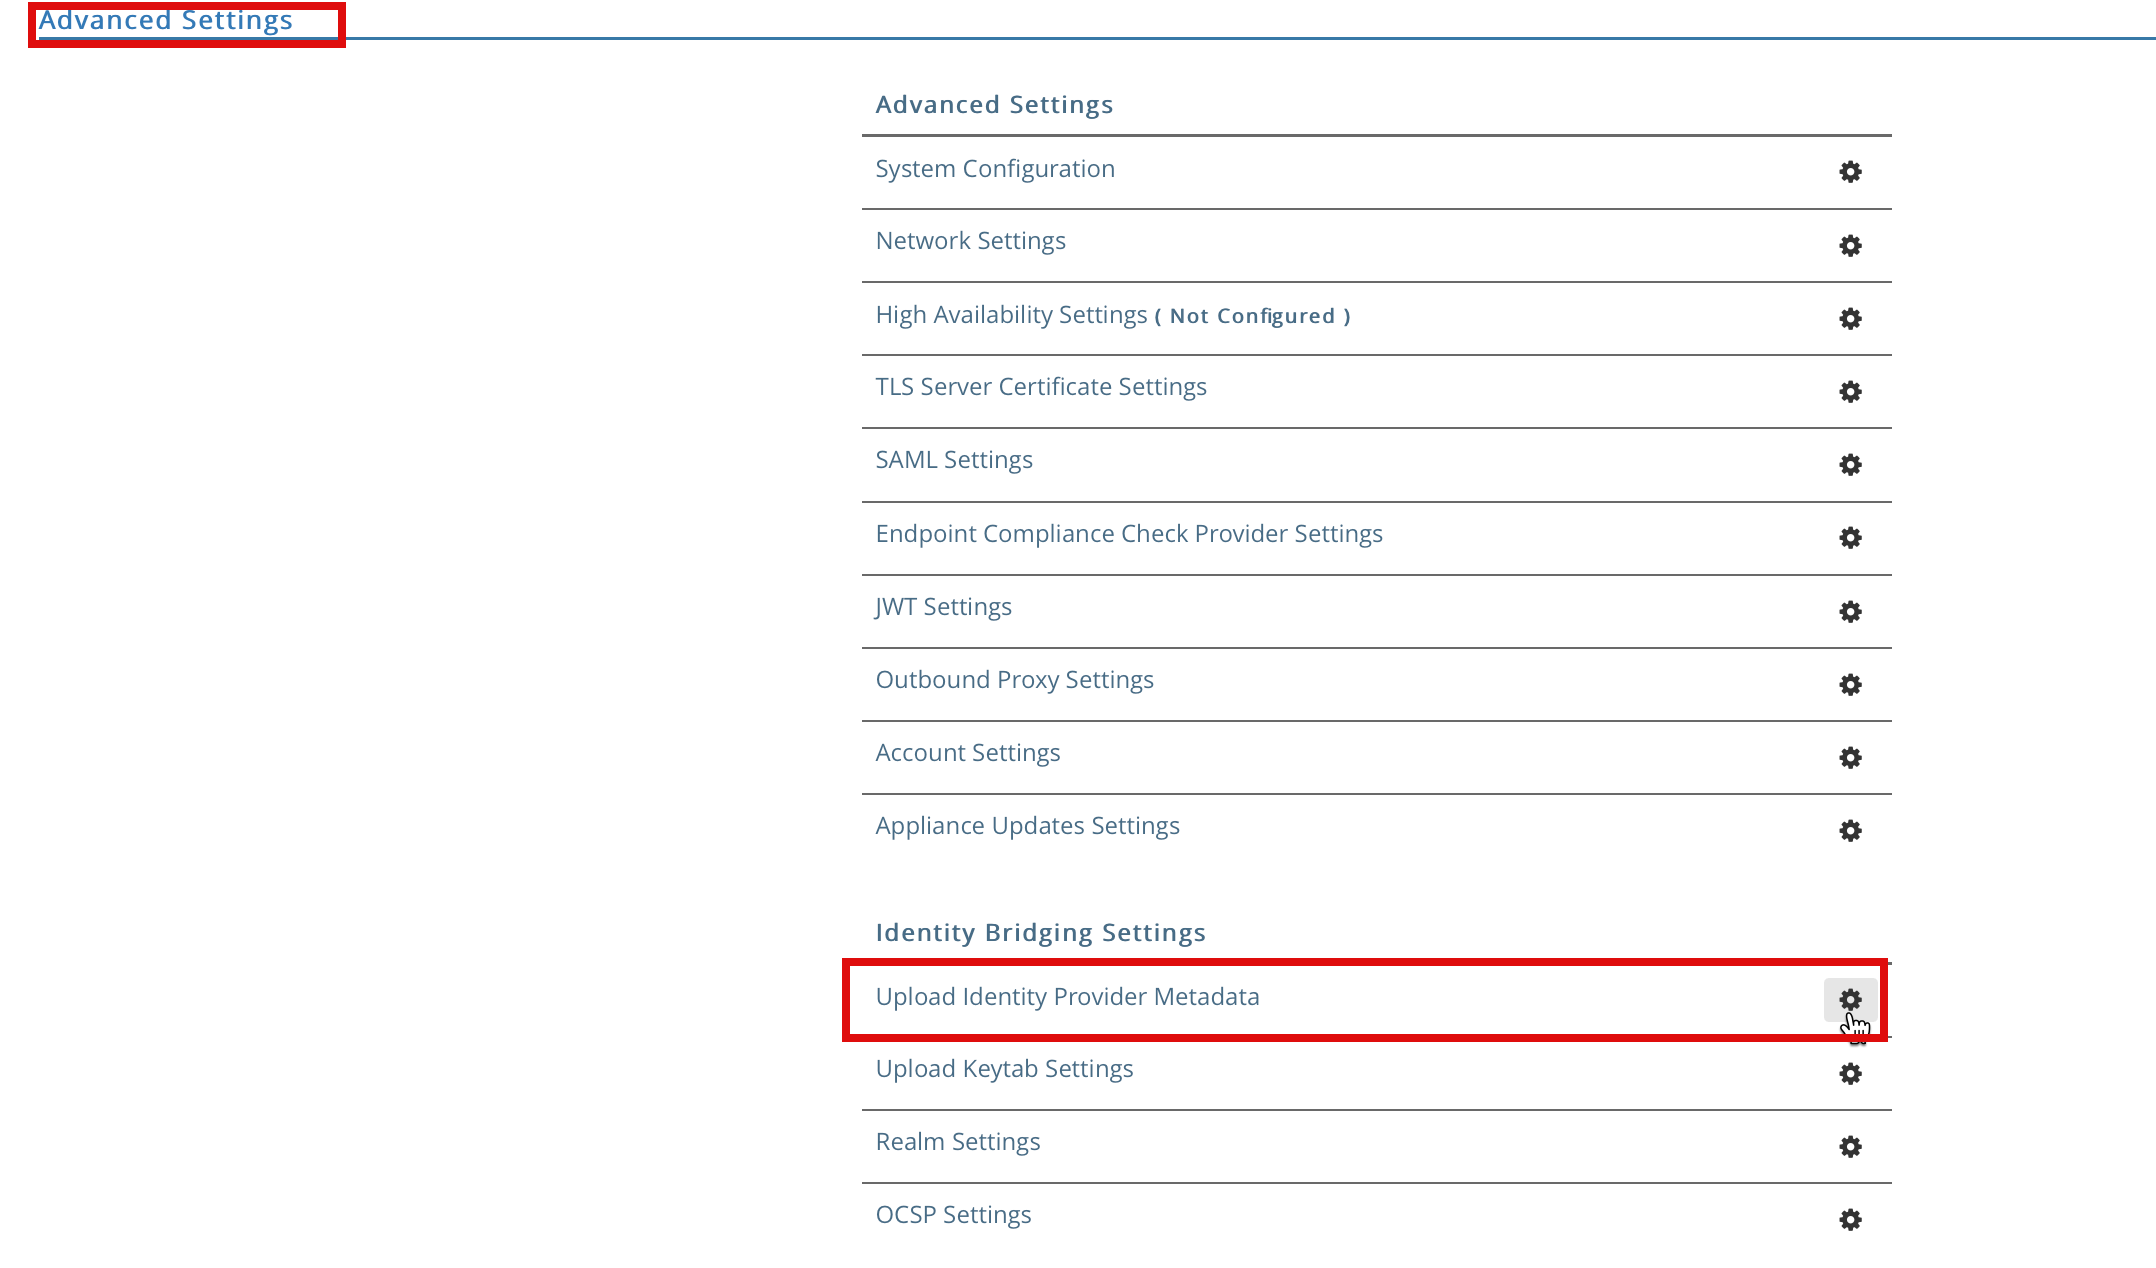Click the High Availability Settings label
Screen dimensions: 2156x1268
(x=1011, y=315)
